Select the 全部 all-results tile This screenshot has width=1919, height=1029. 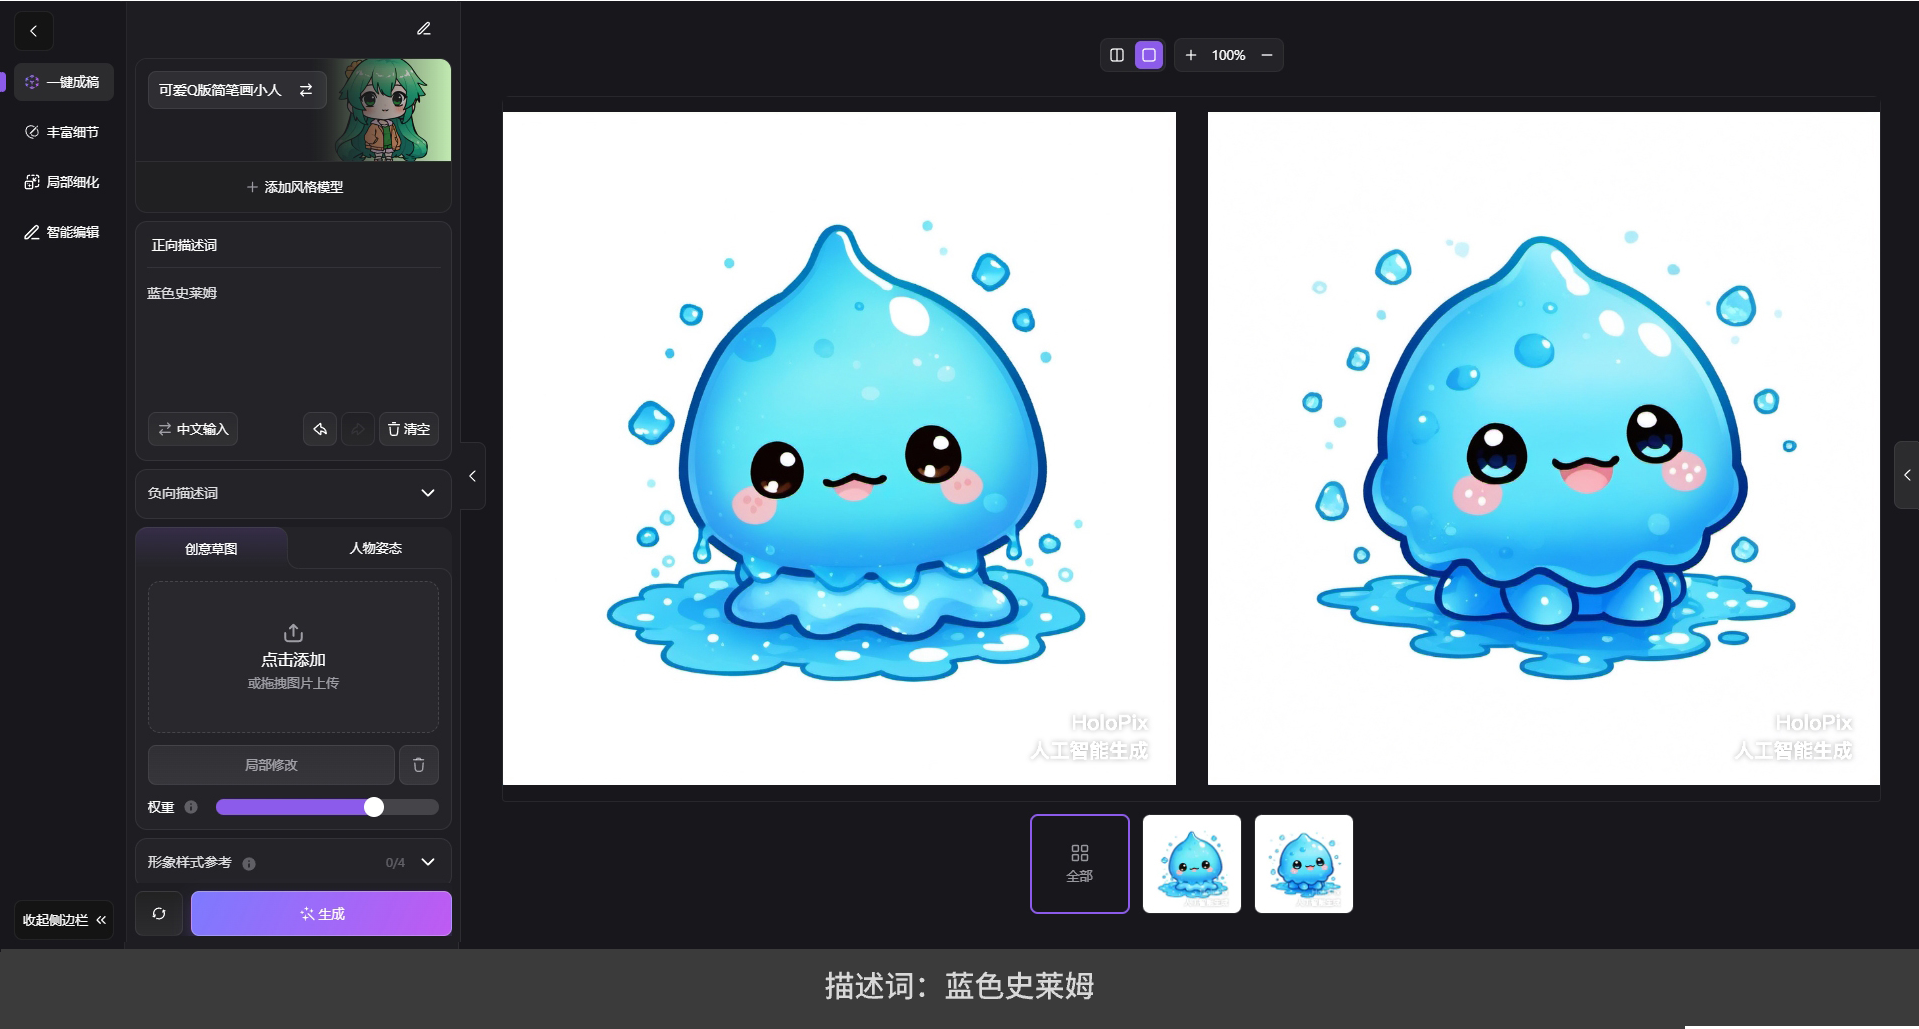[x=1080, y=864]
